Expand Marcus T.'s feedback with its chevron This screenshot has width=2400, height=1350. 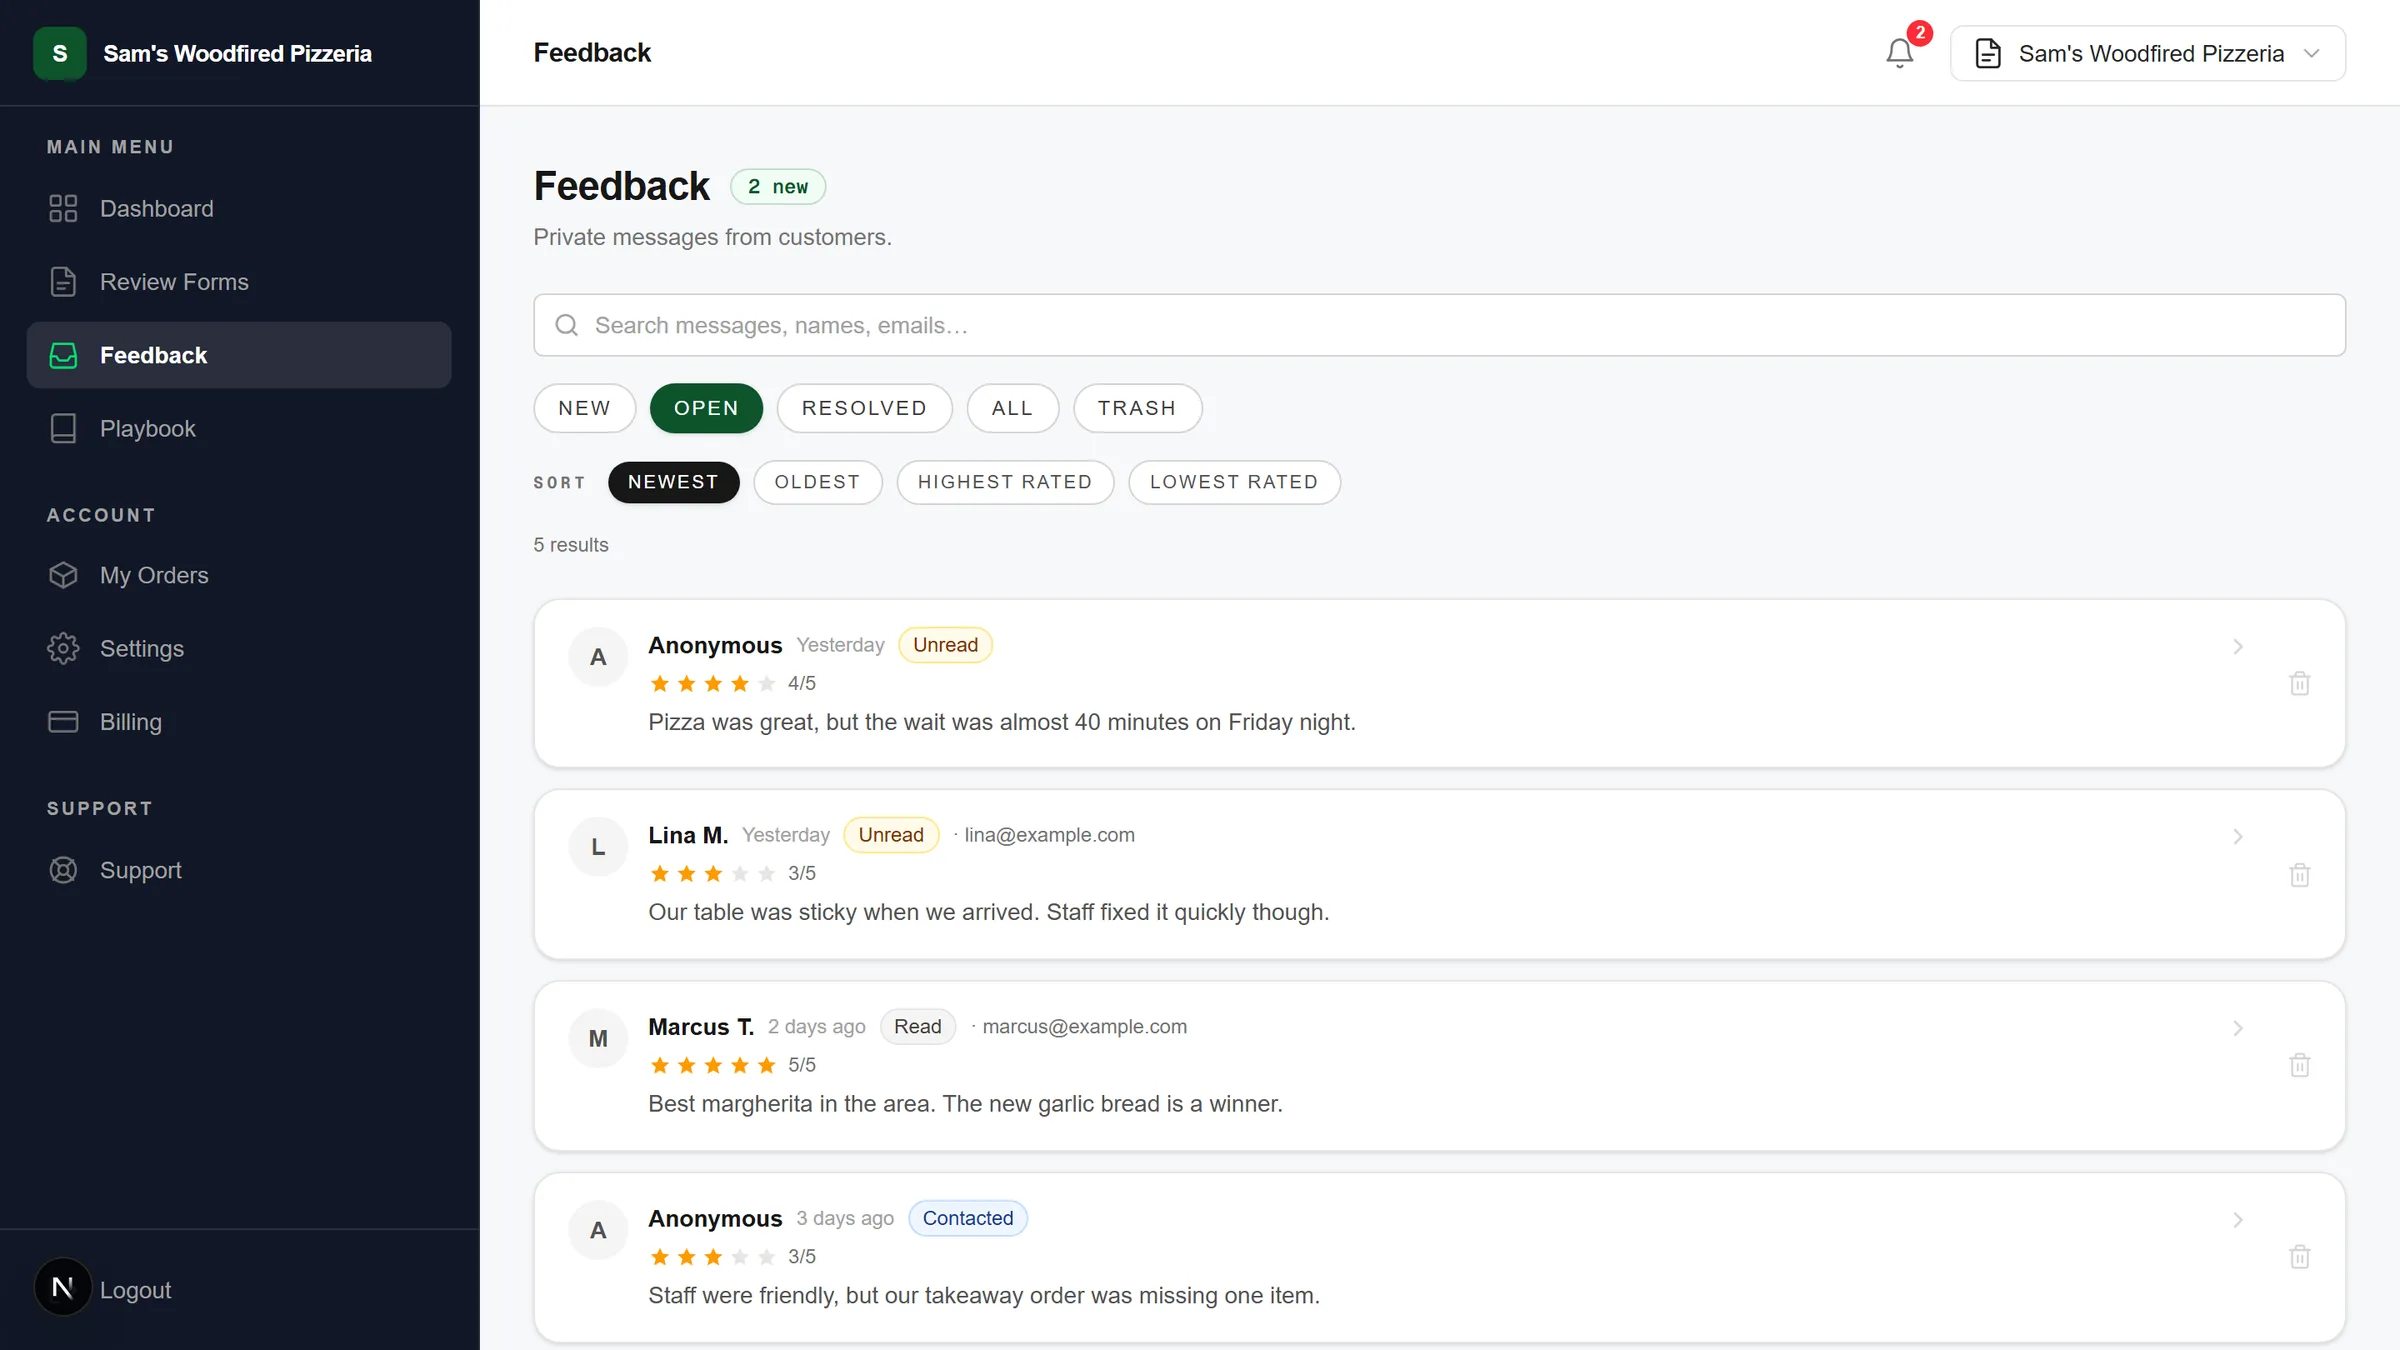pyautogui.click(x=2238, y=1028)
